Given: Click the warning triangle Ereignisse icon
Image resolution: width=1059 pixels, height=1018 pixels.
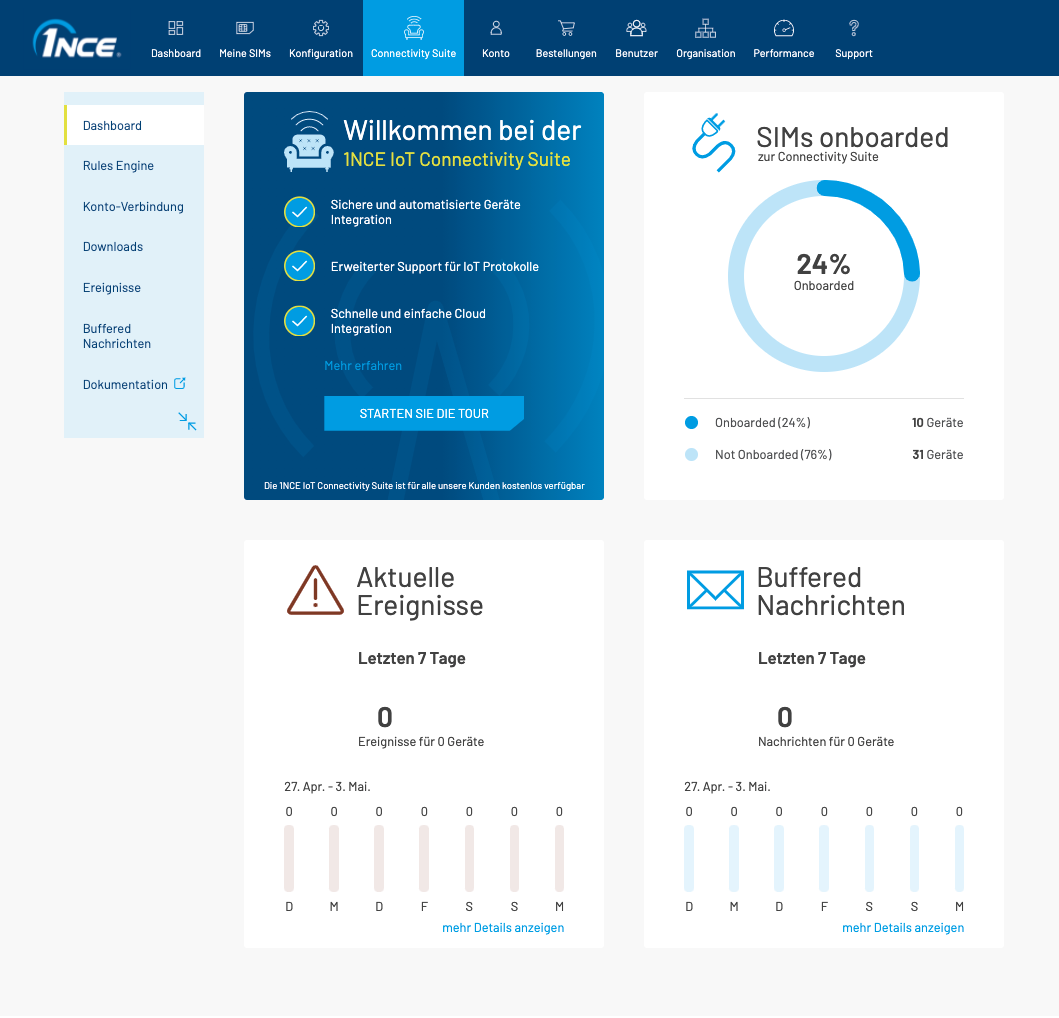Looking at the screenshot, I should pos(315,590).
